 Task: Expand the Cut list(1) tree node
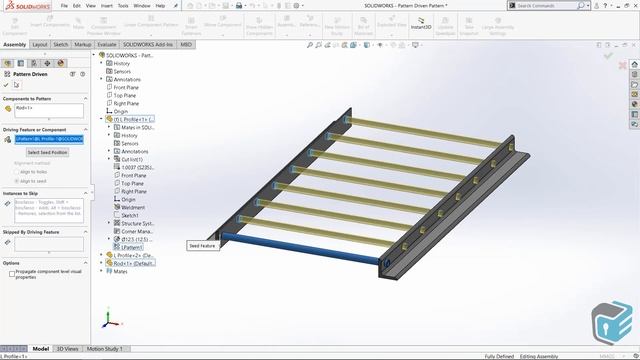(x=109, y=159)
